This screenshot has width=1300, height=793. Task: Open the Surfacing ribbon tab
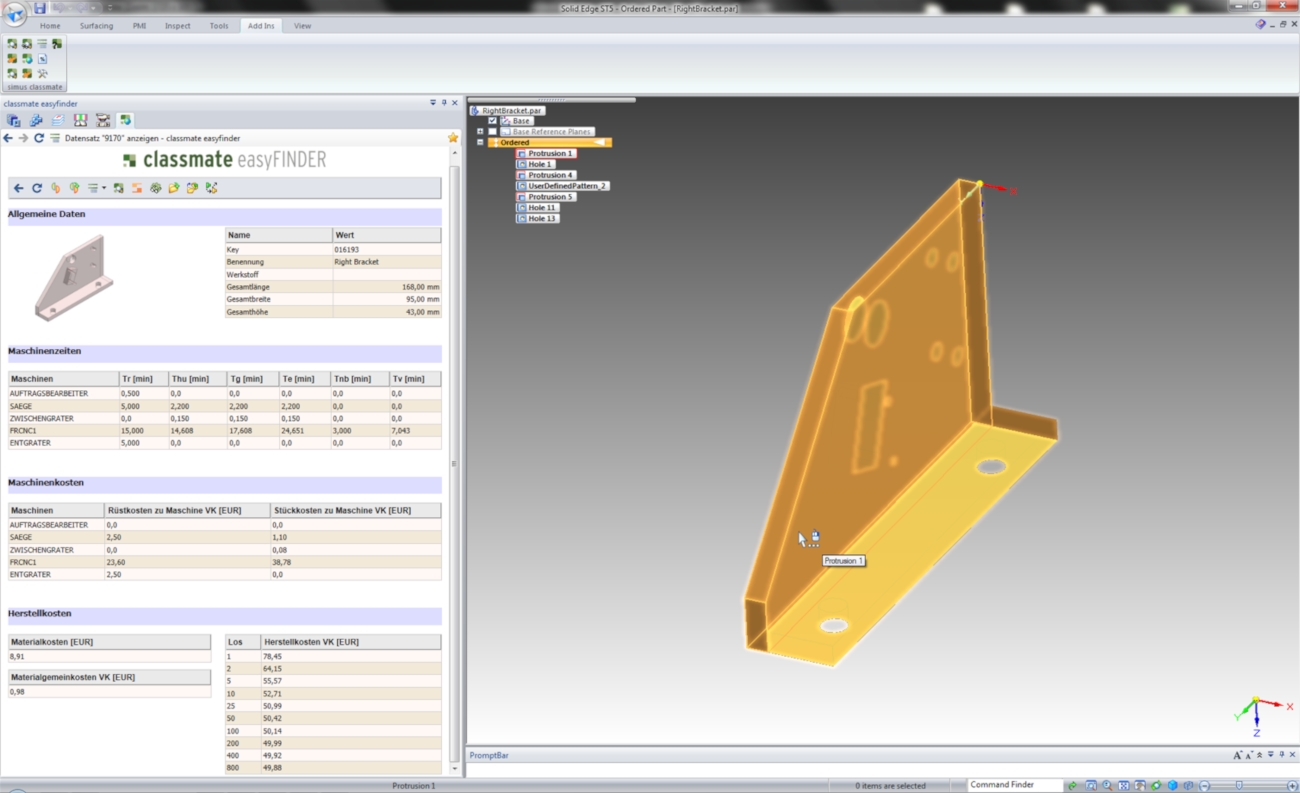coord(97,26)
